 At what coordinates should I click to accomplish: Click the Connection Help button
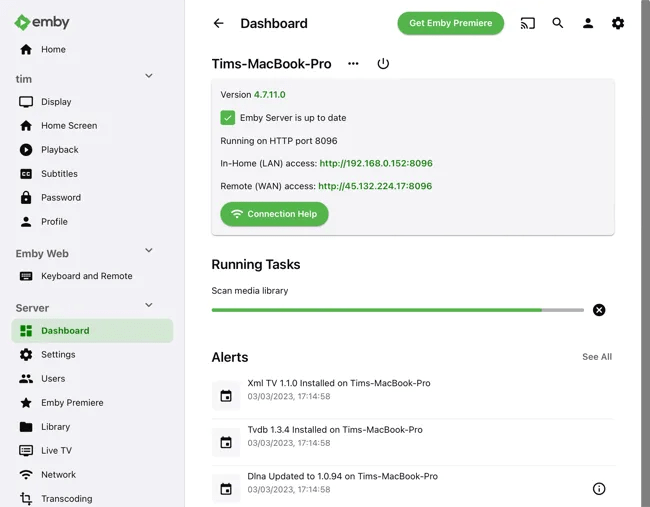click(x=274, y=214)
